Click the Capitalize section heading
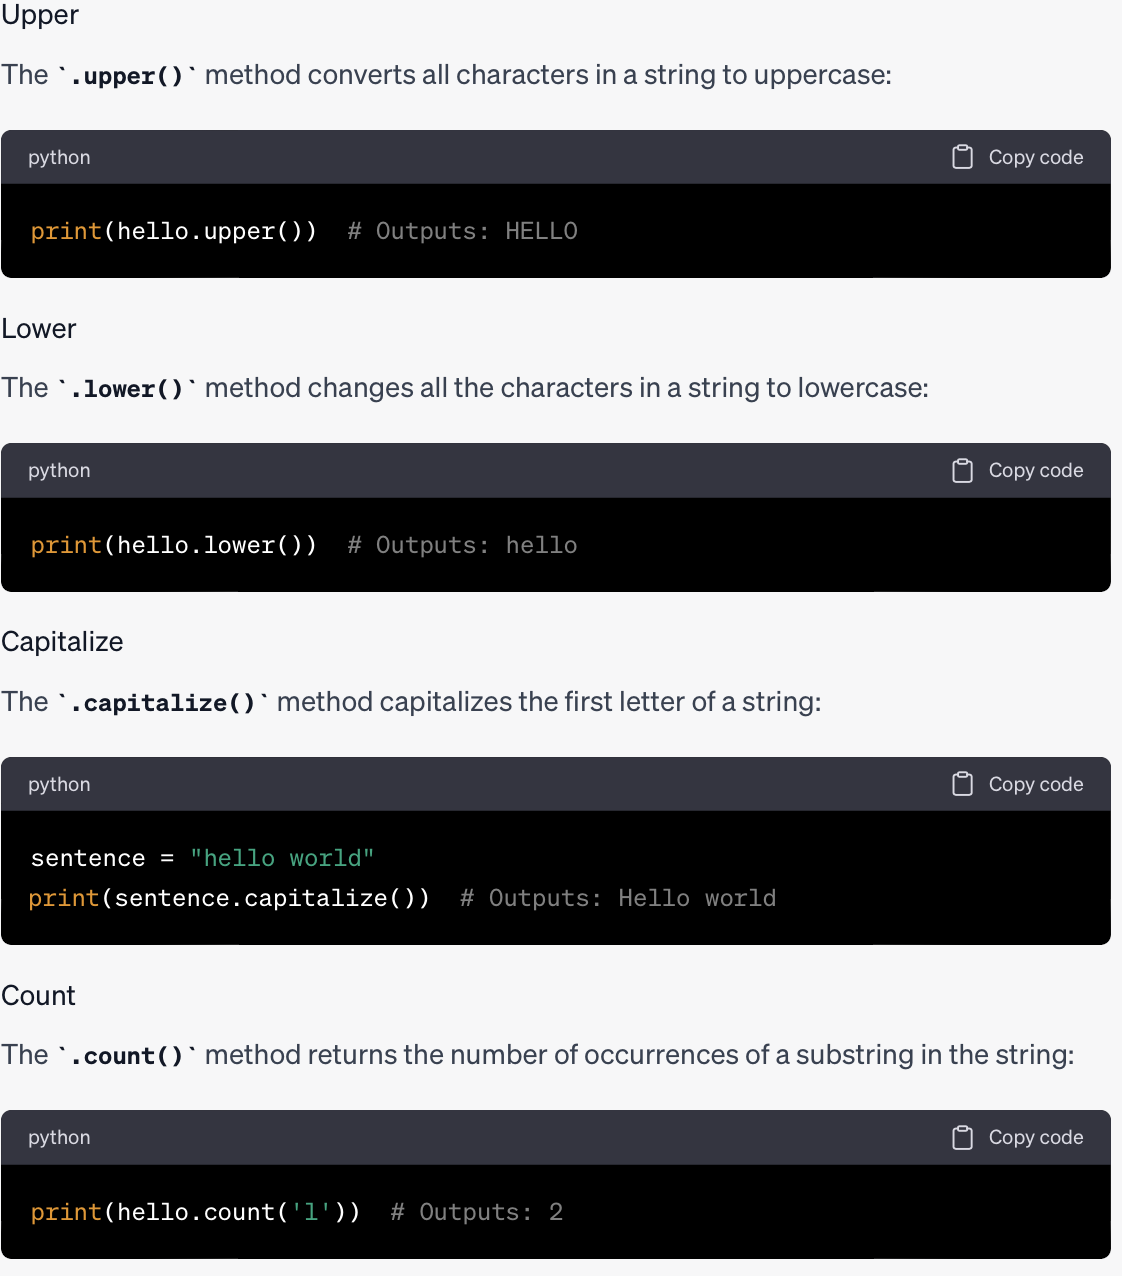The width and height of the screenshot is (1122, 1276). pyautogui.click(x=62, y=642)
